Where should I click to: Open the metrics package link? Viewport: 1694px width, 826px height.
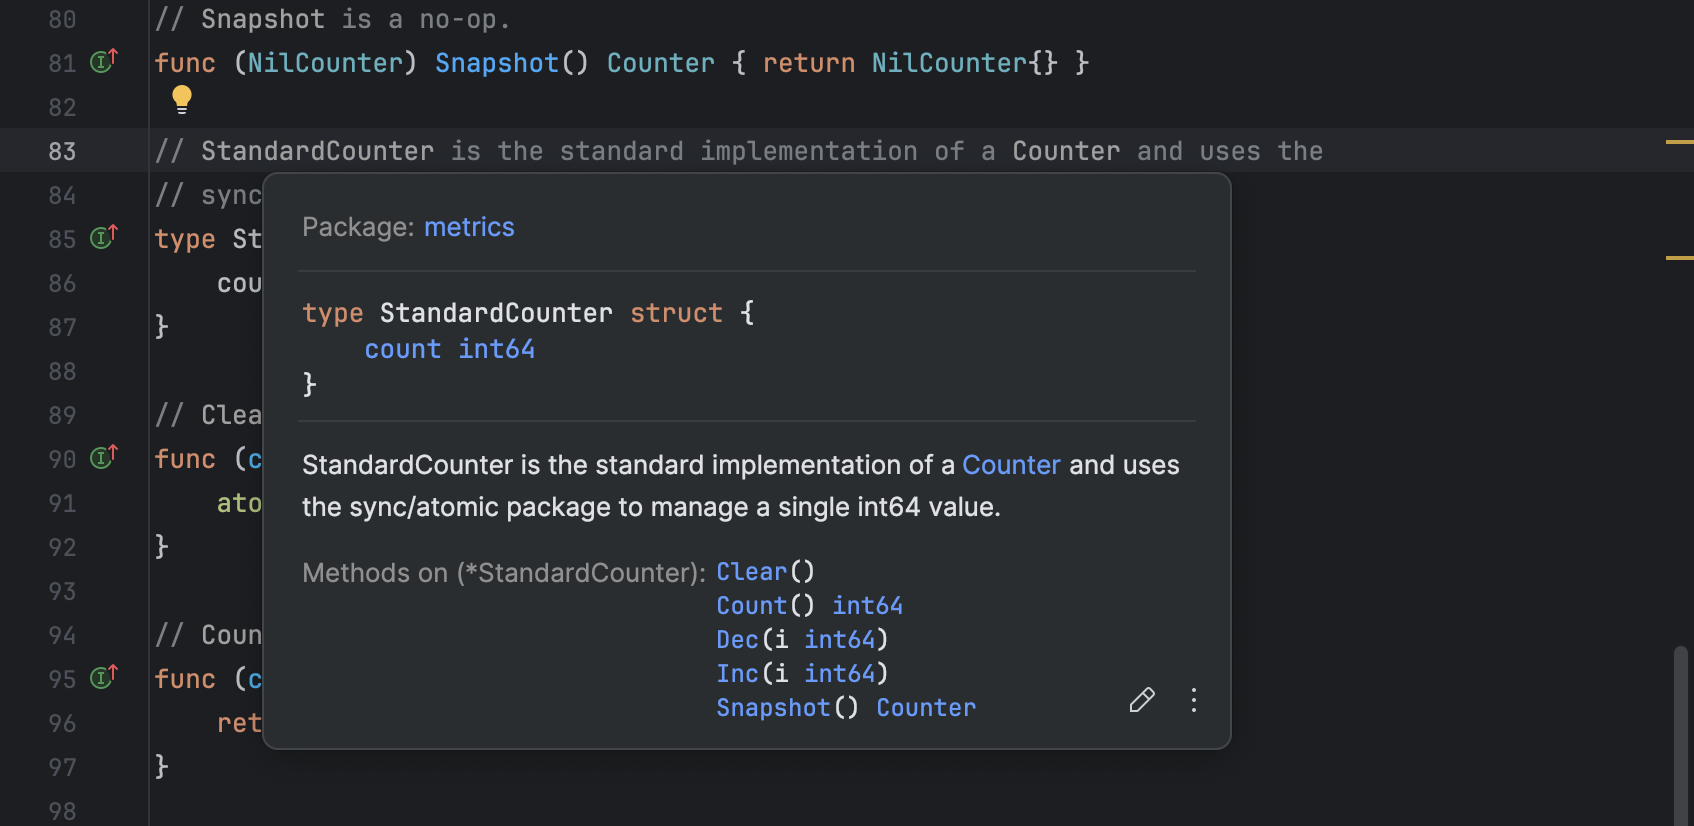(469, 227)
